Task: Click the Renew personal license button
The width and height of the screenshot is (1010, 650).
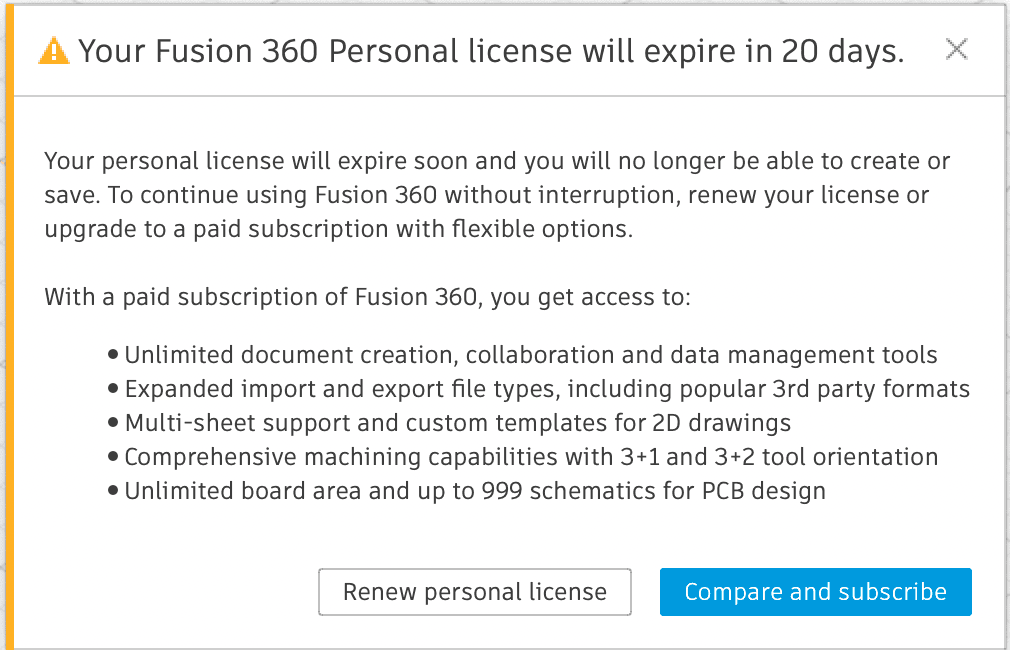Action: coord(475,592)
